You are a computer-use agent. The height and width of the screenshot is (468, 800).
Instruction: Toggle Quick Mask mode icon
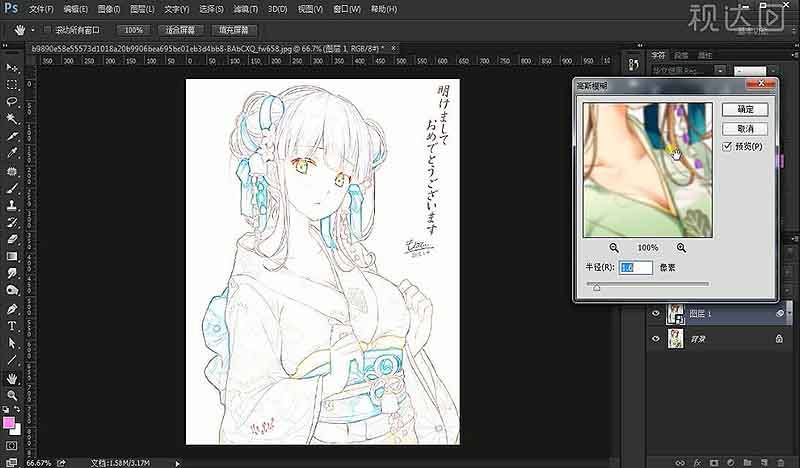click(11, 445)
